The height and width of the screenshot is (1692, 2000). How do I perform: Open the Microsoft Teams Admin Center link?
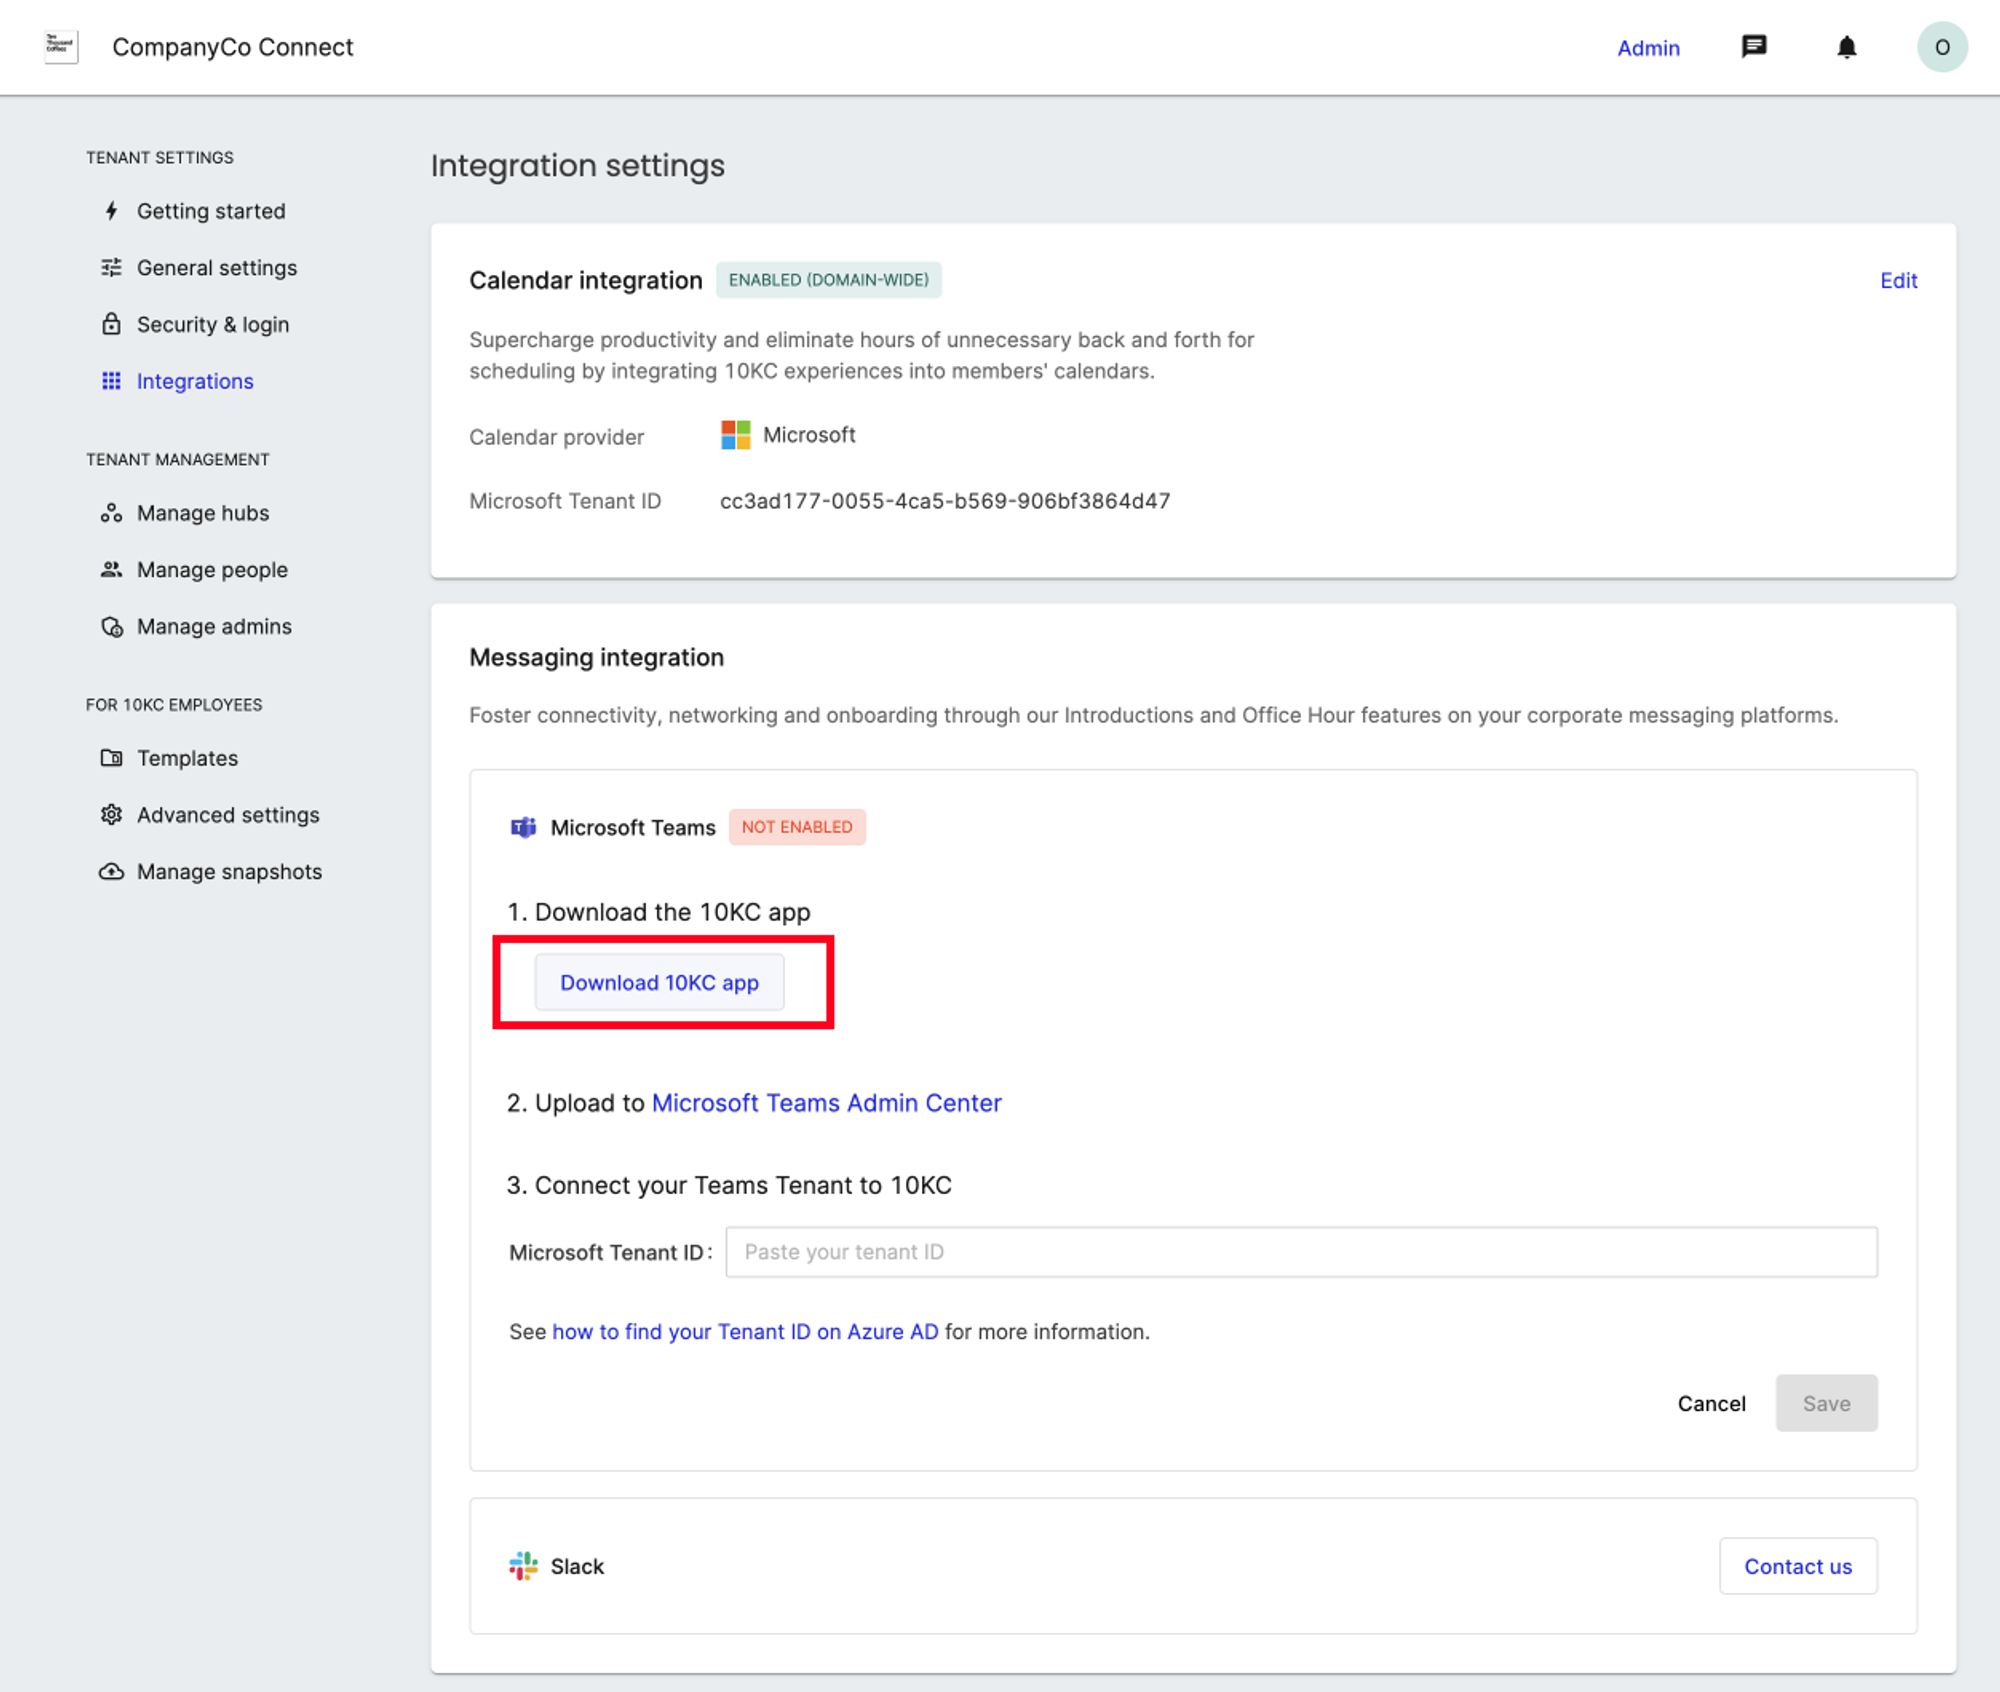(x=826, y=1103)
